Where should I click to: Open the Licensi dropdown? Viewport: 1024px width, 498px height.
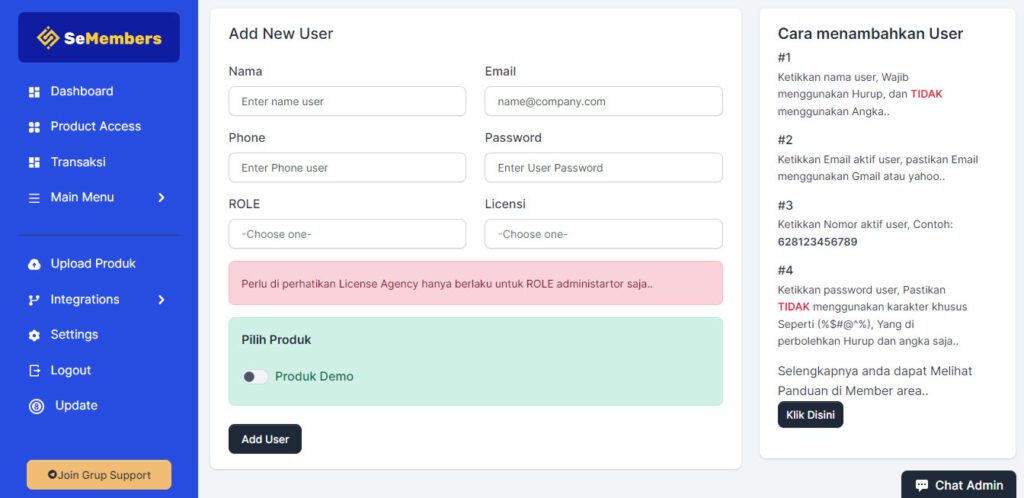(x=603, y=234)
